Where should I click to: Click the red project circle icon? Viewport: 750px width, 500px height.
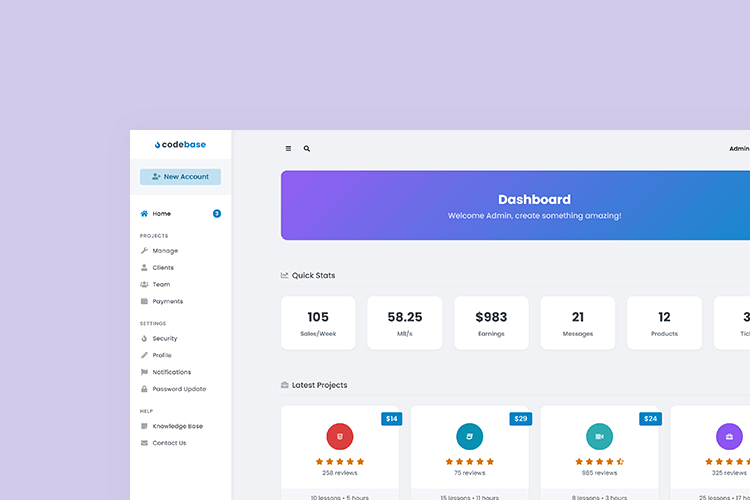coord(340,436)
